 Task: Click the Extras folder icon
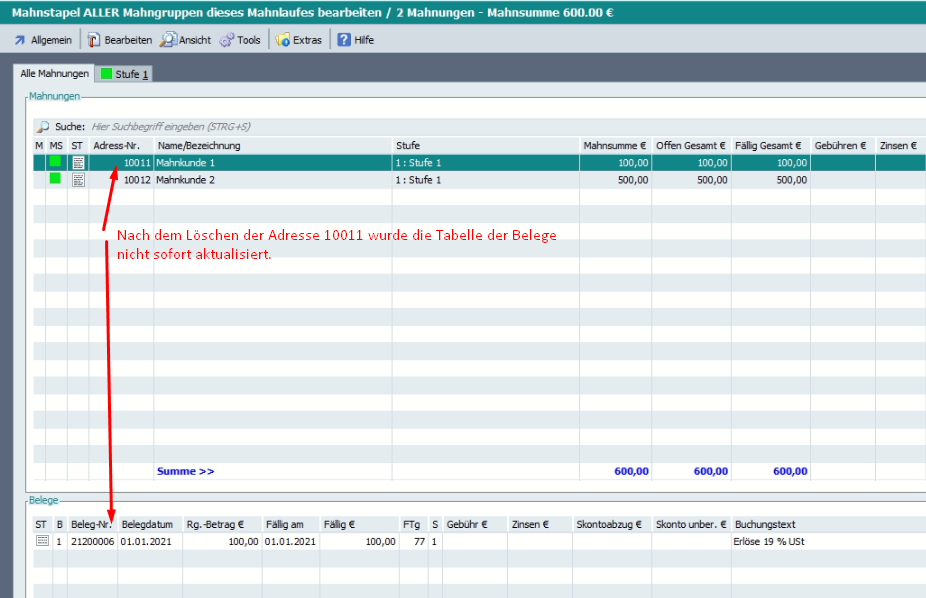[283, 40]
